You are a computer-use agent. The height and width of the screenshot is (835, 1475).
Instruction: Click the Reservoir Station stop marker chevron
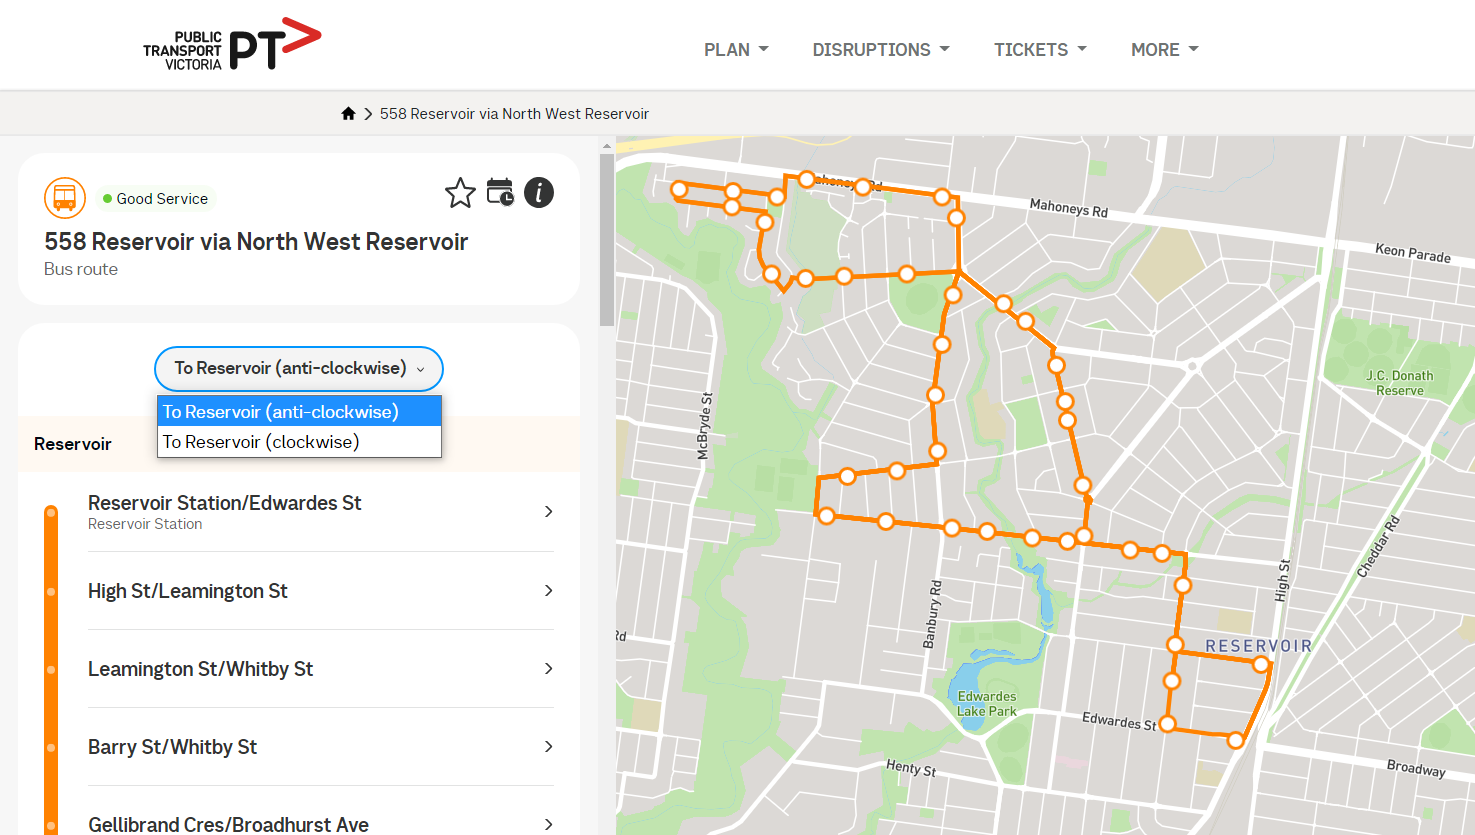pos(548,512)
